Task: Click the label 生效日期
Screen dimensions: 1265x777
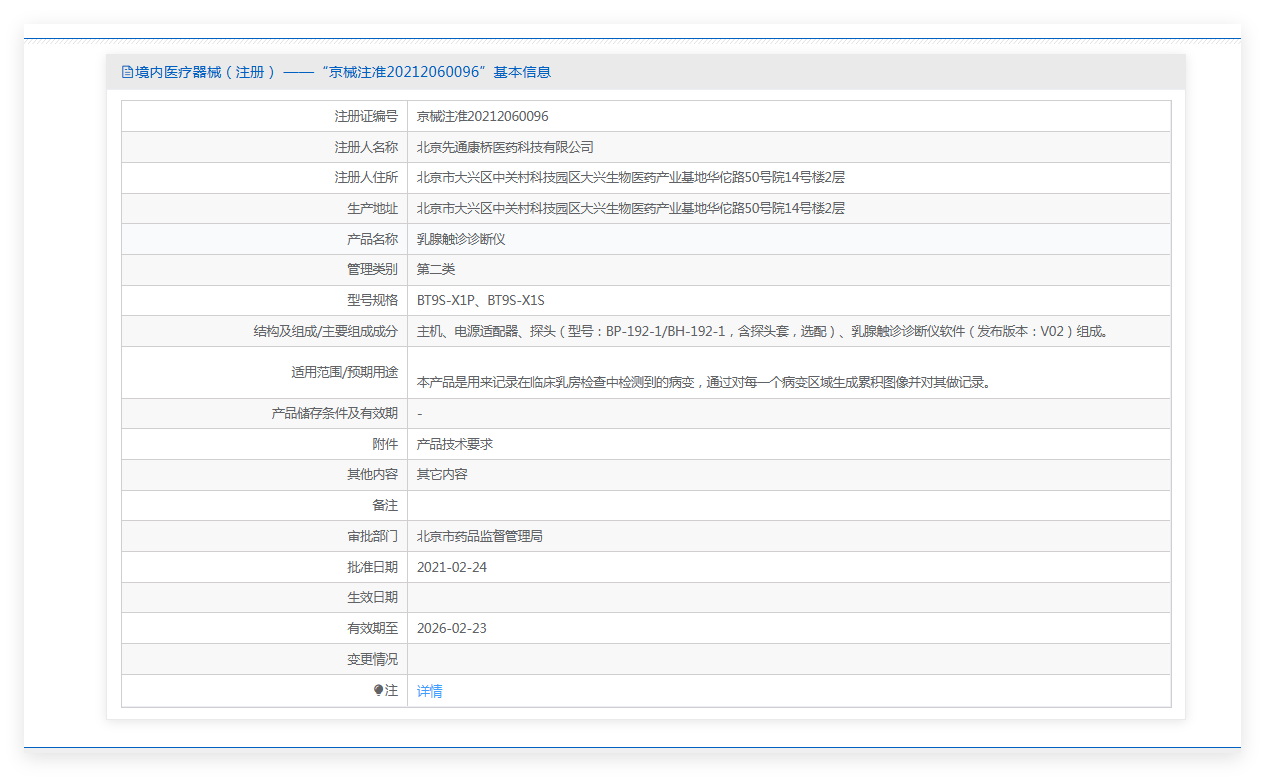Action: [x=372, y=597]
